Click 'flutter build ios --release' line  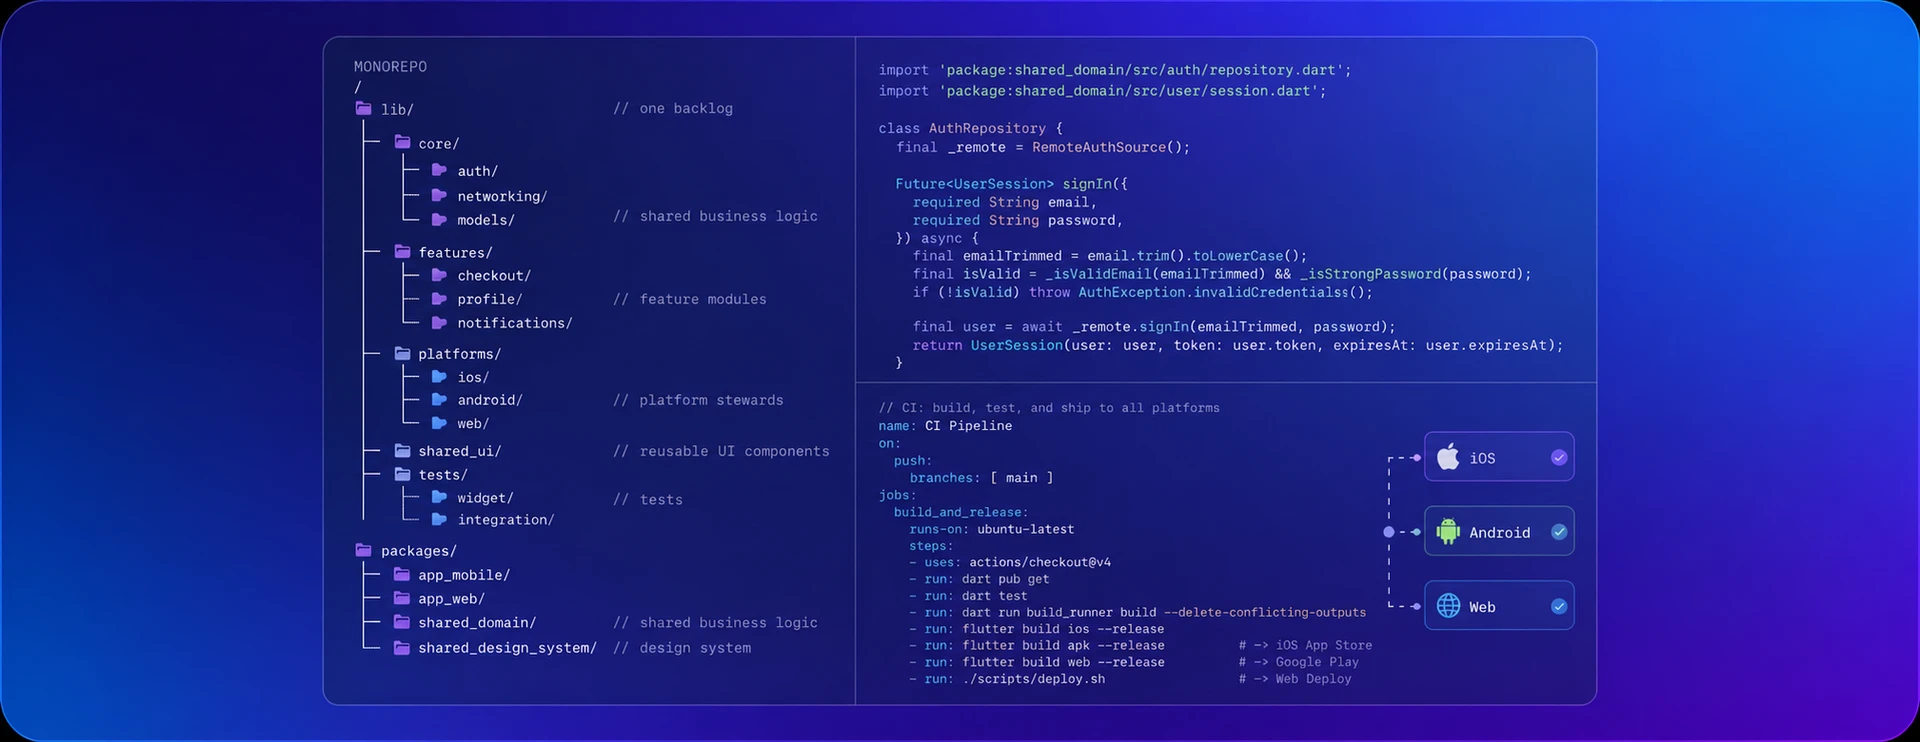[x=1037, y=629]
